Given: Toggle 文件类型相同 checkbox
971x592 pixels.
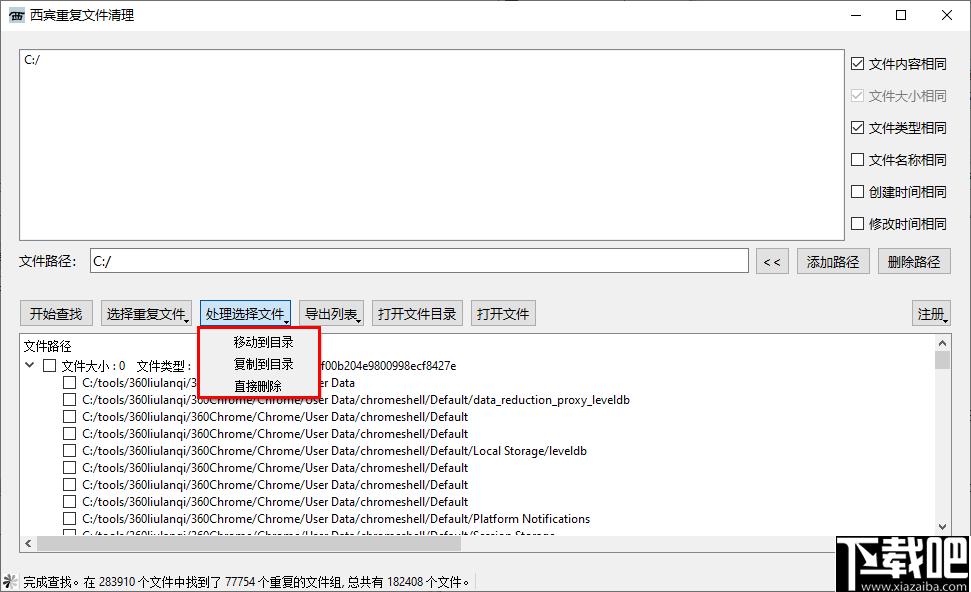Looking at the screenshot, I should 857,128.
